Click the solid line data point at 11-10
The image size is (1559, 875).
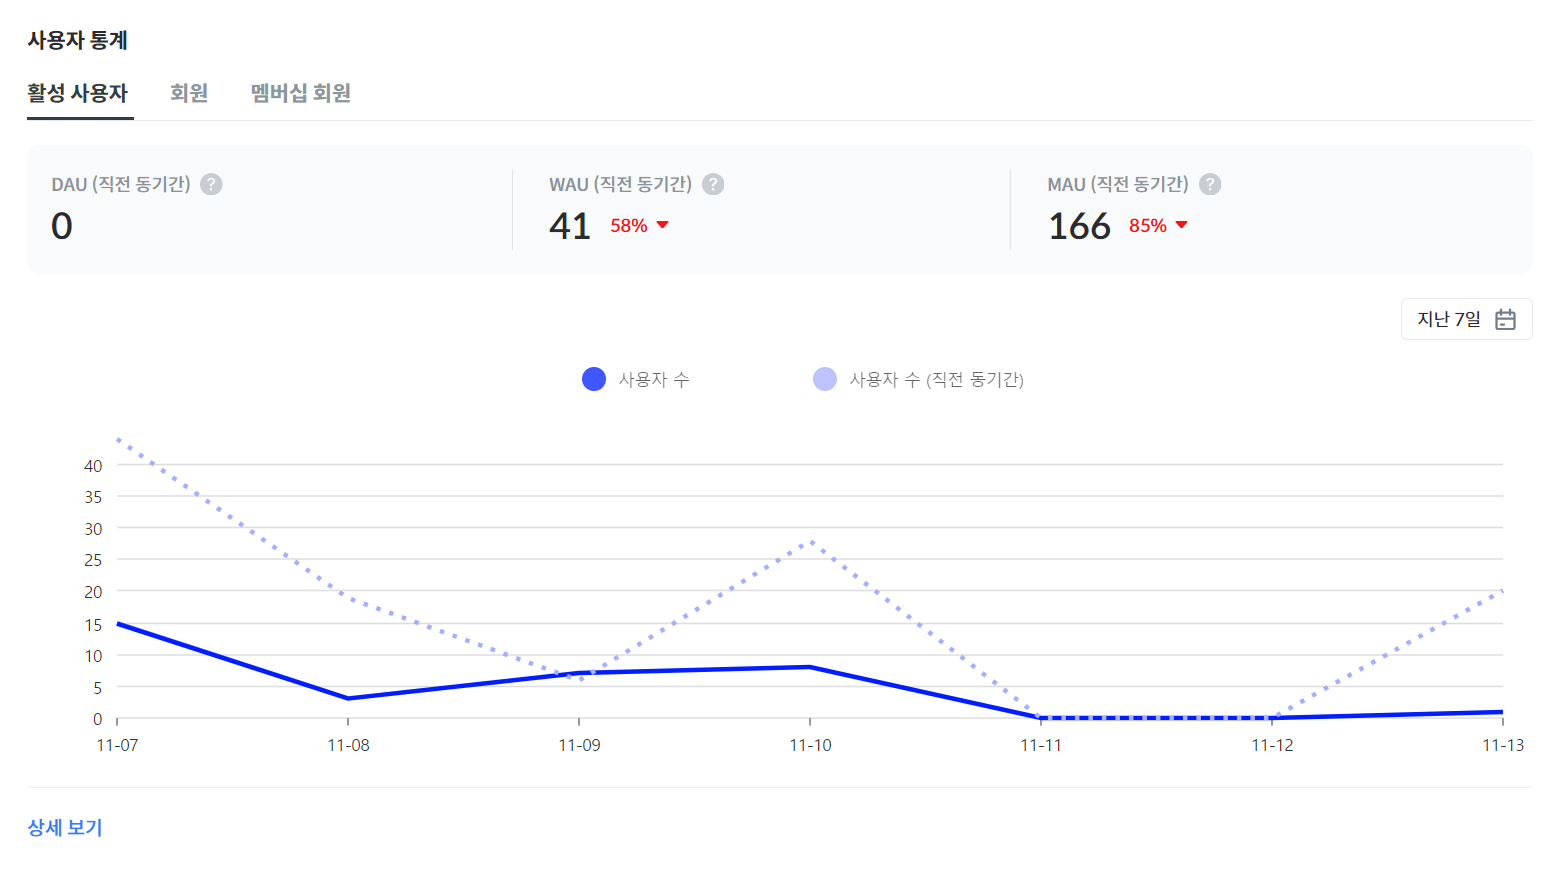click(x=810, y=667)
